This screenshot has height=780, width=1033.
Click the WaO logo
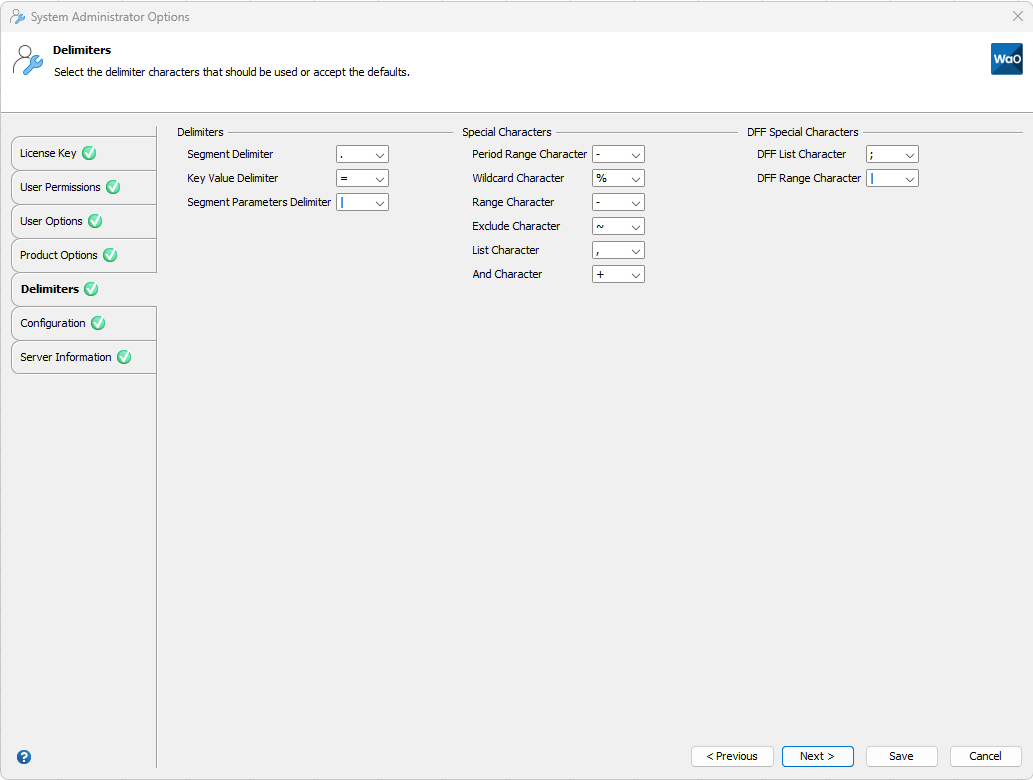(x=1006, y=59)
